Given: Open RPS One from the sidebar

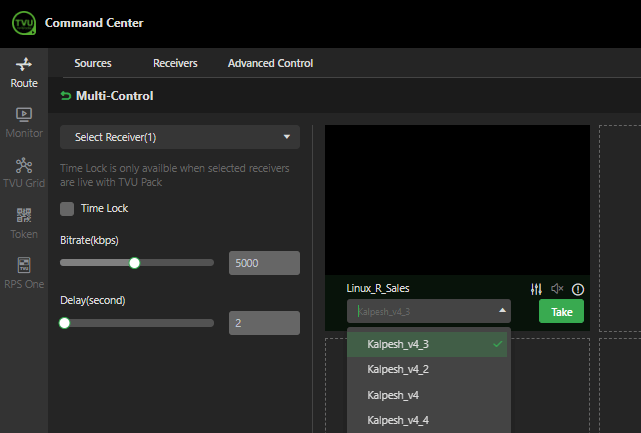Looking at the screenshot, I should [x=24, y=272].
